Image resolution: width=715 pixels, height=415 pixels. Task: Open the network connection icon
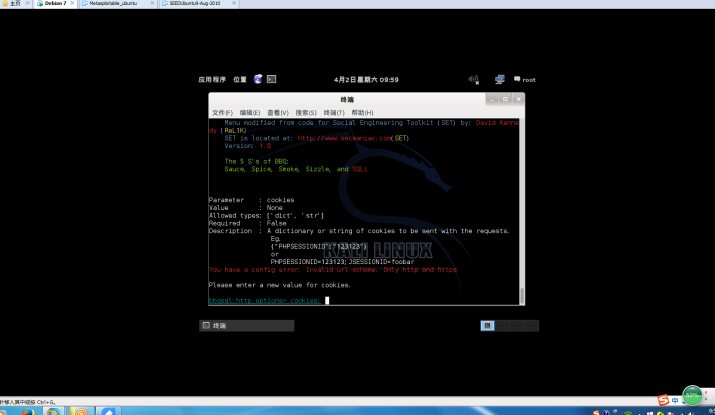click(500, 79)
